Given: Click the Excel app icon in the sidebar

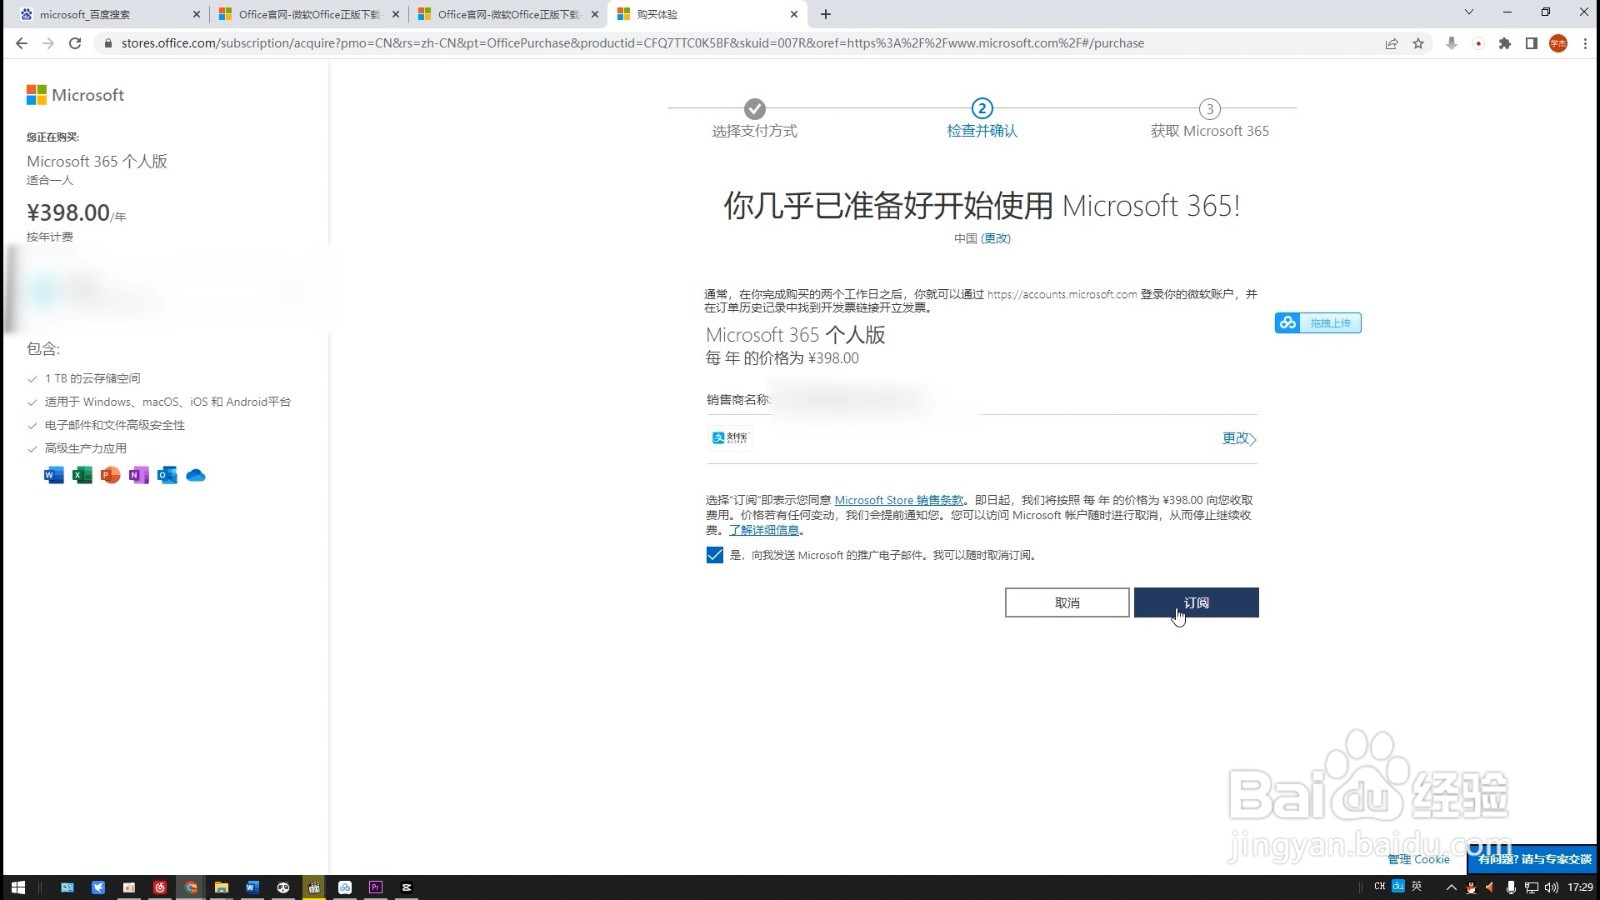Looking at the screenshot, I should point(82,475).
